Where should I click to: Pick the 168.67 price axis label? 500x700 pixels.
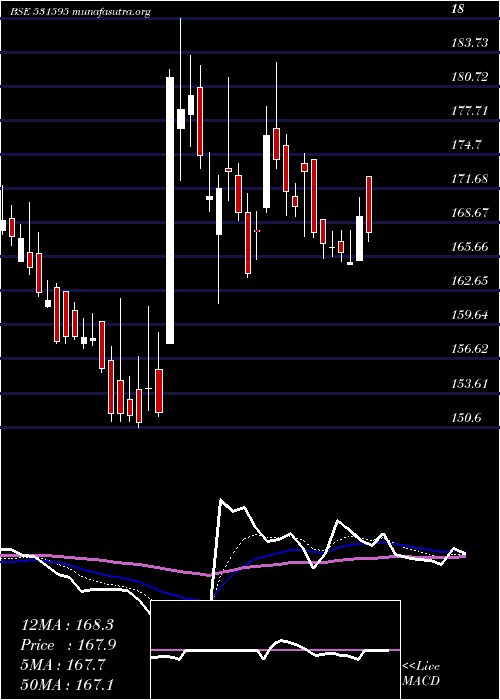click(469, 213)
